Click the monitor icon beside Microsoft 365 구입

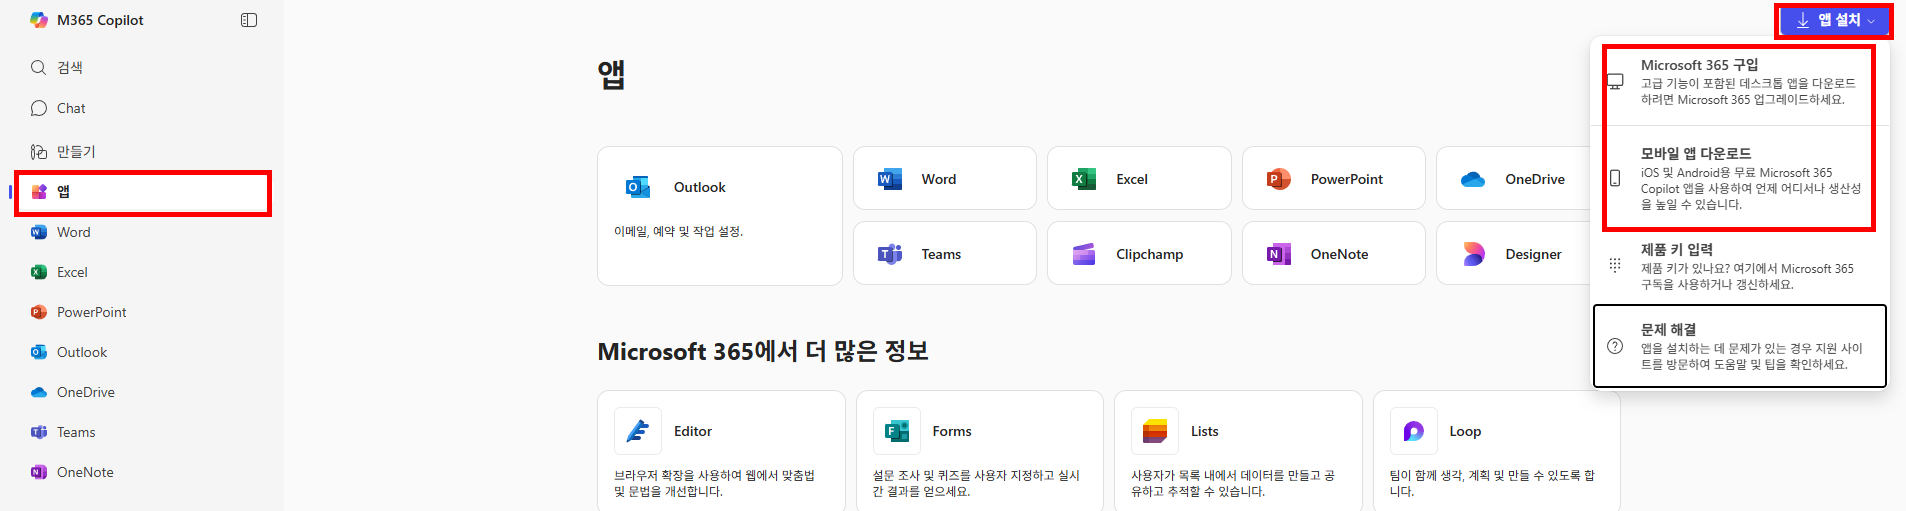pos(1615,81)
